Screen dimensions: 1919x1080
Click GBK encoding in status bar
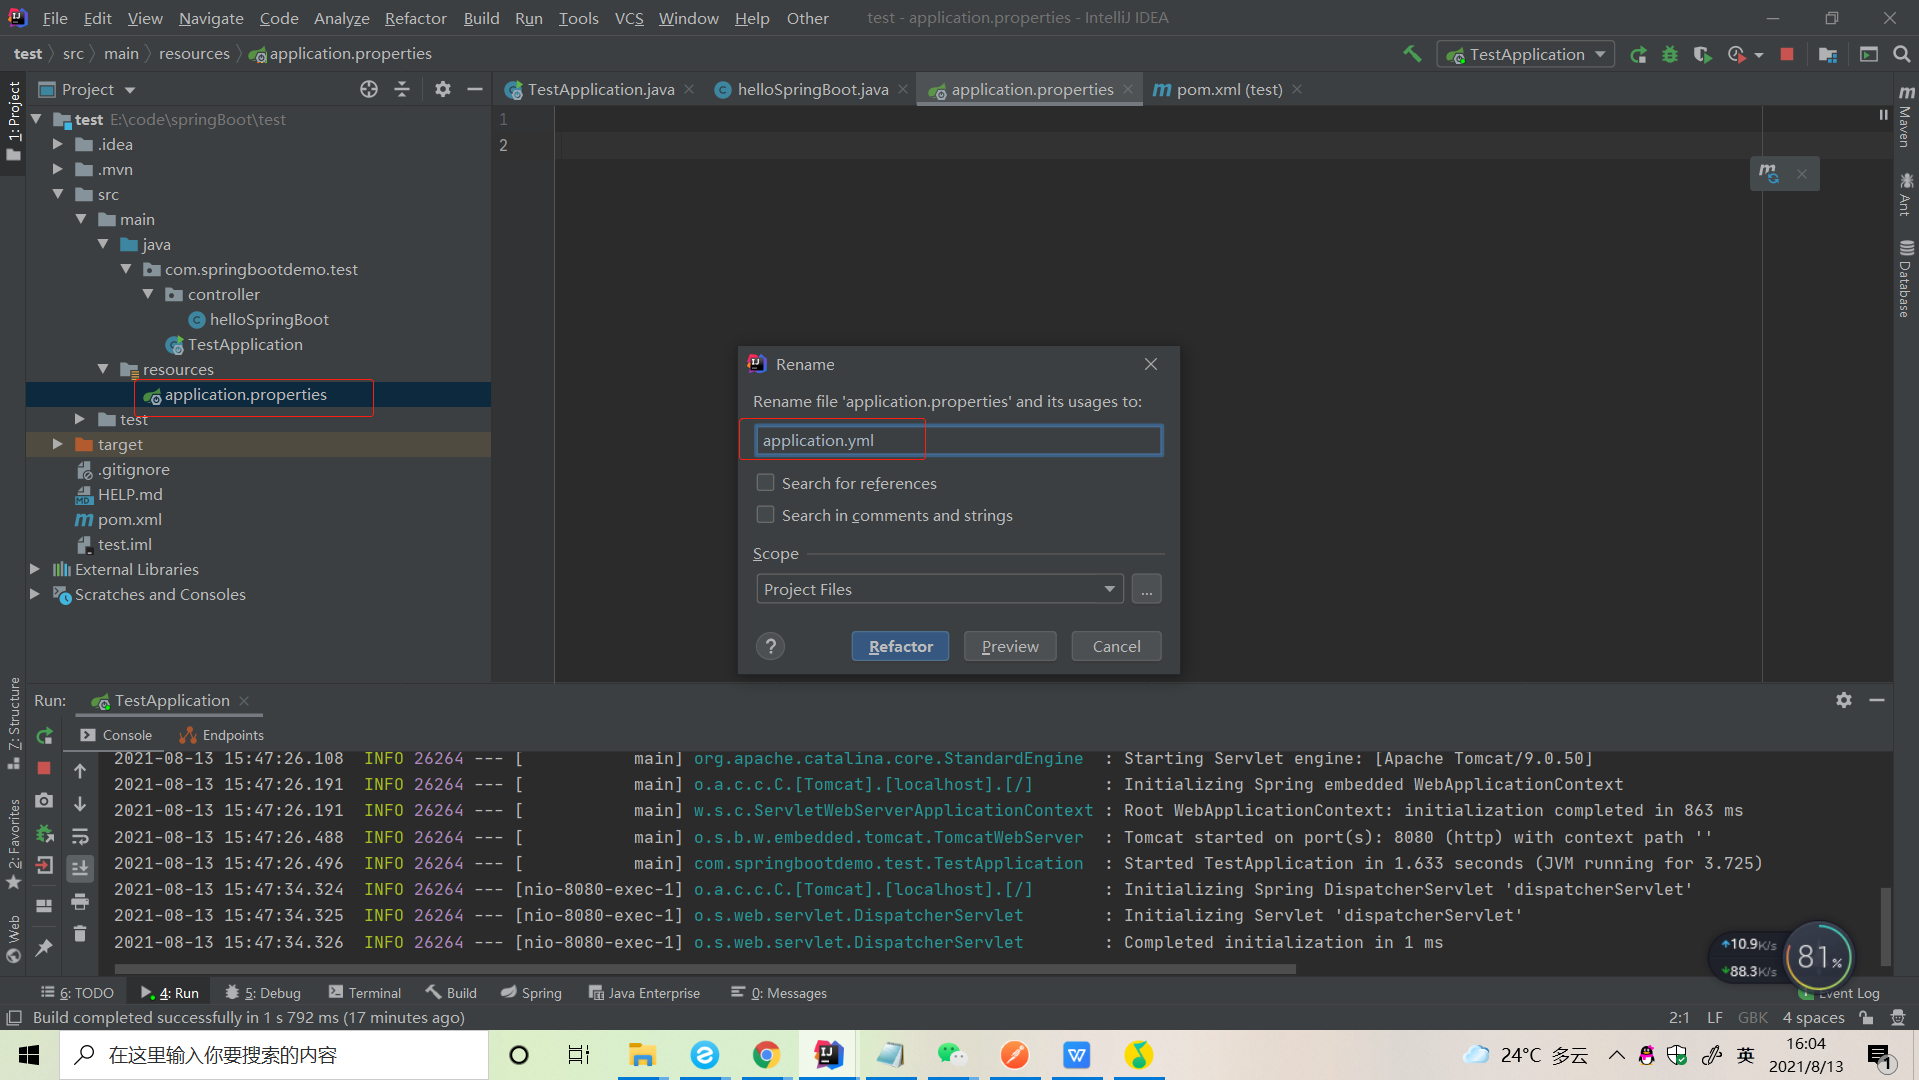coord(1752,1018)
